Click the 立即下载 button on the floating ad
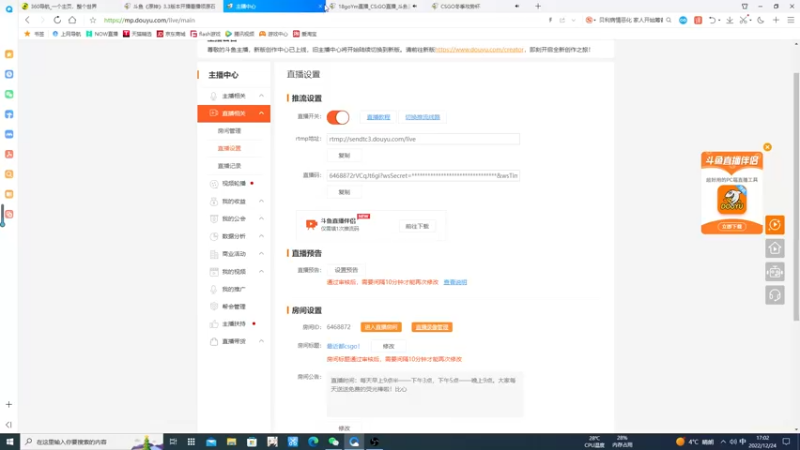Screen dimensions: 800x450 (x=732, y=227)
